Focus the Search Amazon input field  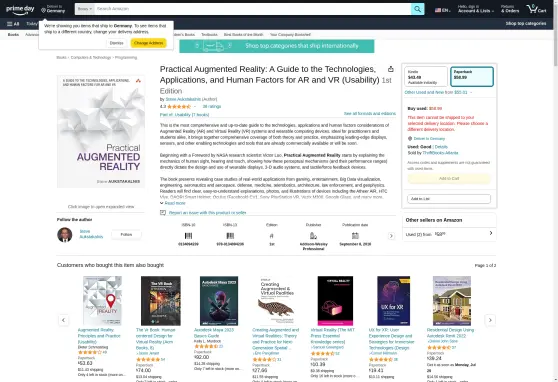(253, 9)
